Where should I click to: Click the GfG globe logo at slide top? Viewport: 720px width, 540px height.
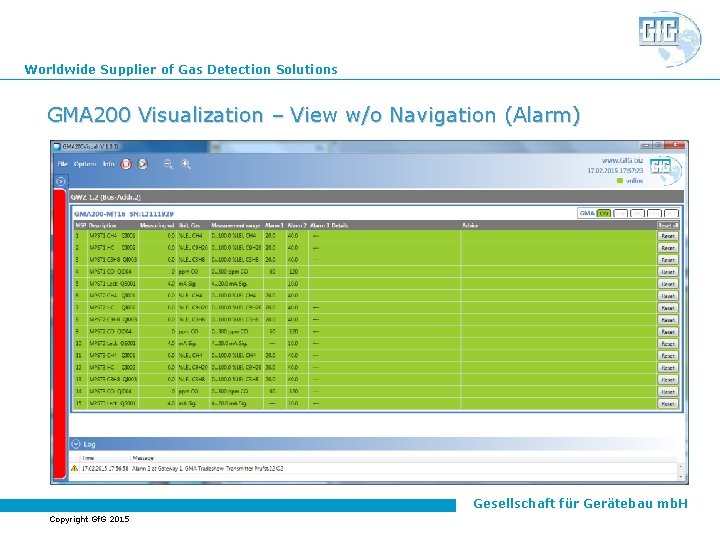(x=669, y=39)
